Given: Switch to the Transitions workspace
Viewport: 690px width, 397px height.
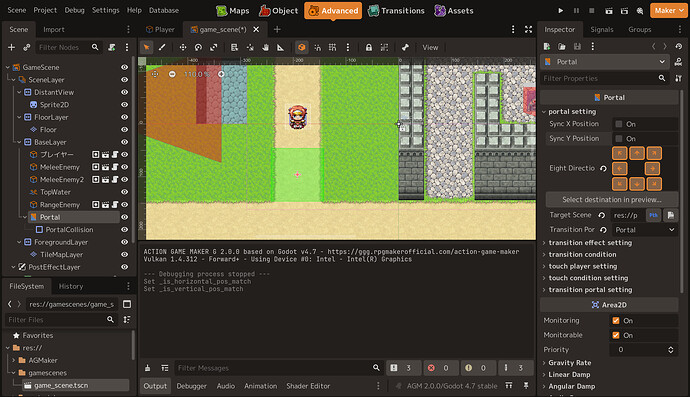Looking at the screenshot, I should pos(396,11).
